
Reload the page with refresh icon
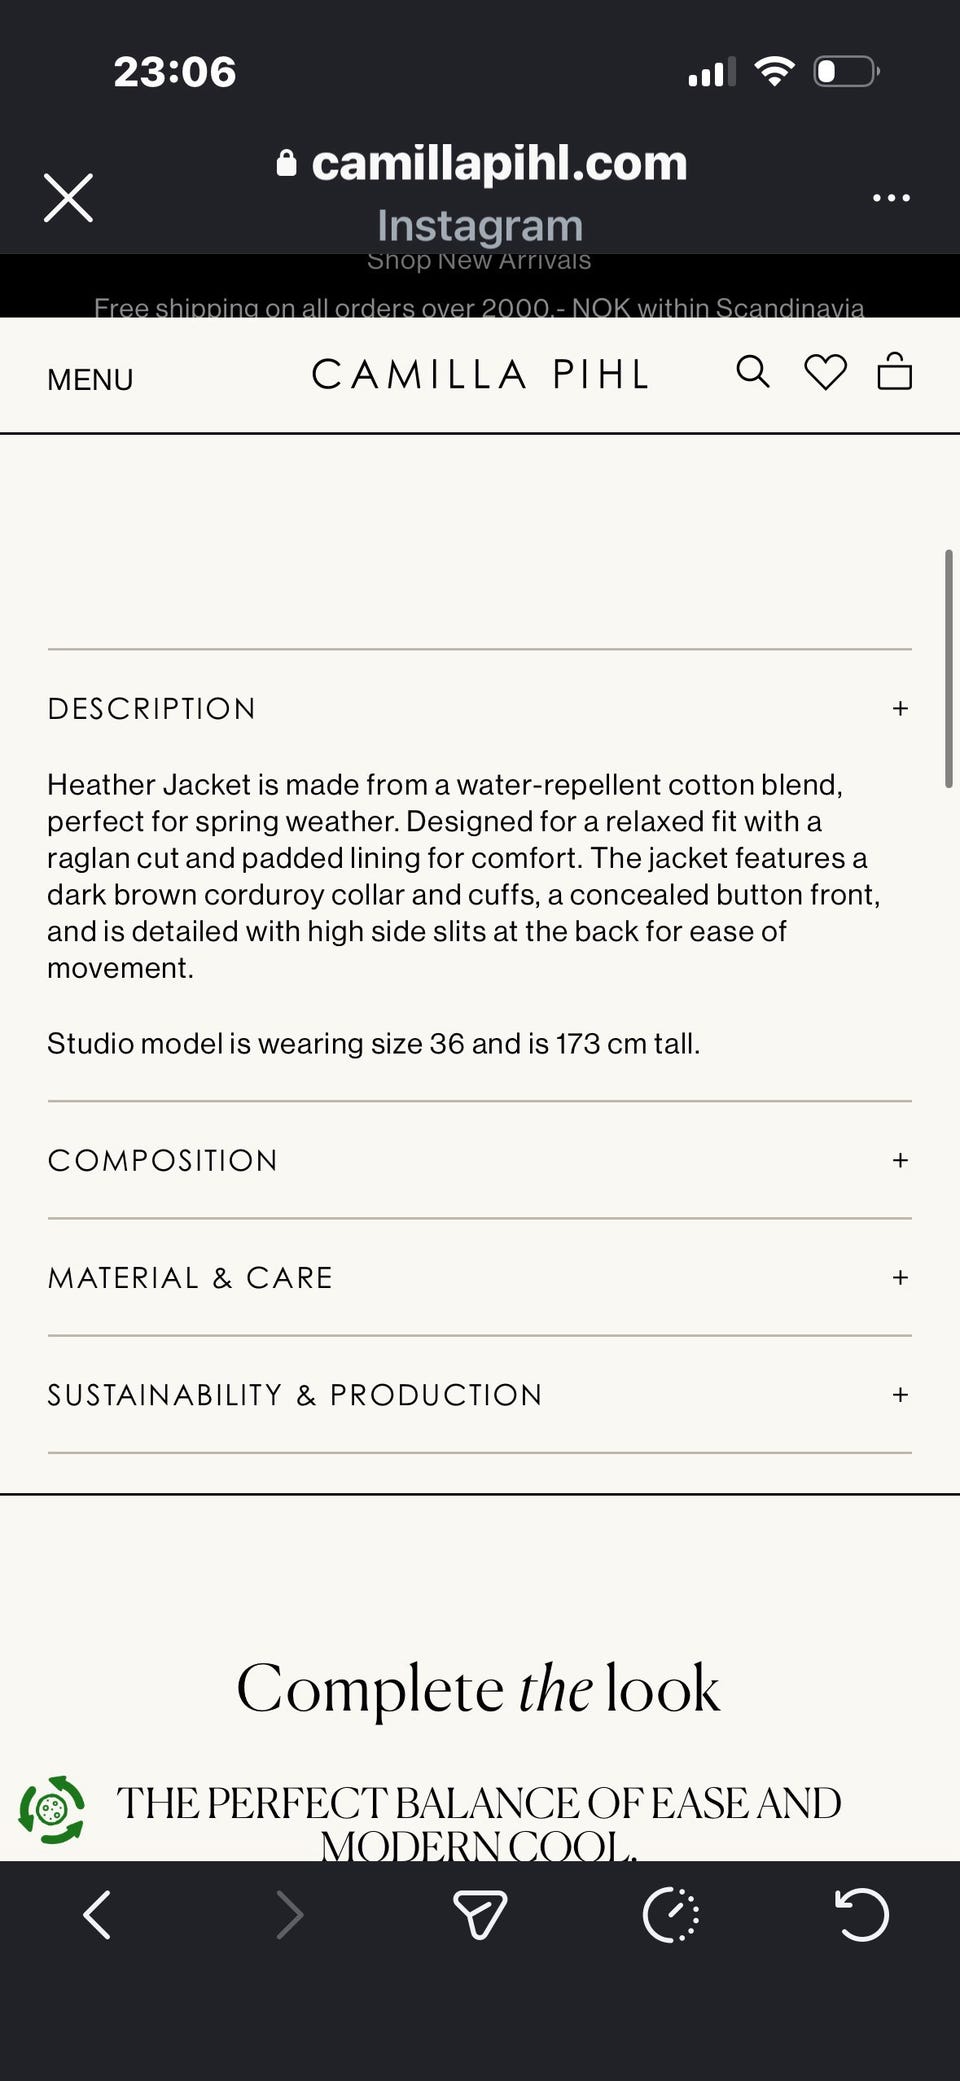coord(862,1915)
